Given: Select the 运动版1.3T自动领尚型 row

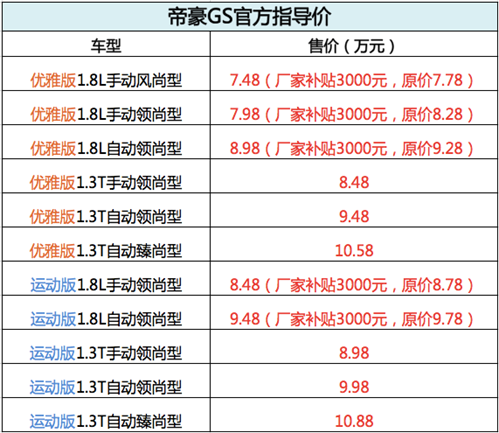Looking at the screenshot, I should coord(250,387).
